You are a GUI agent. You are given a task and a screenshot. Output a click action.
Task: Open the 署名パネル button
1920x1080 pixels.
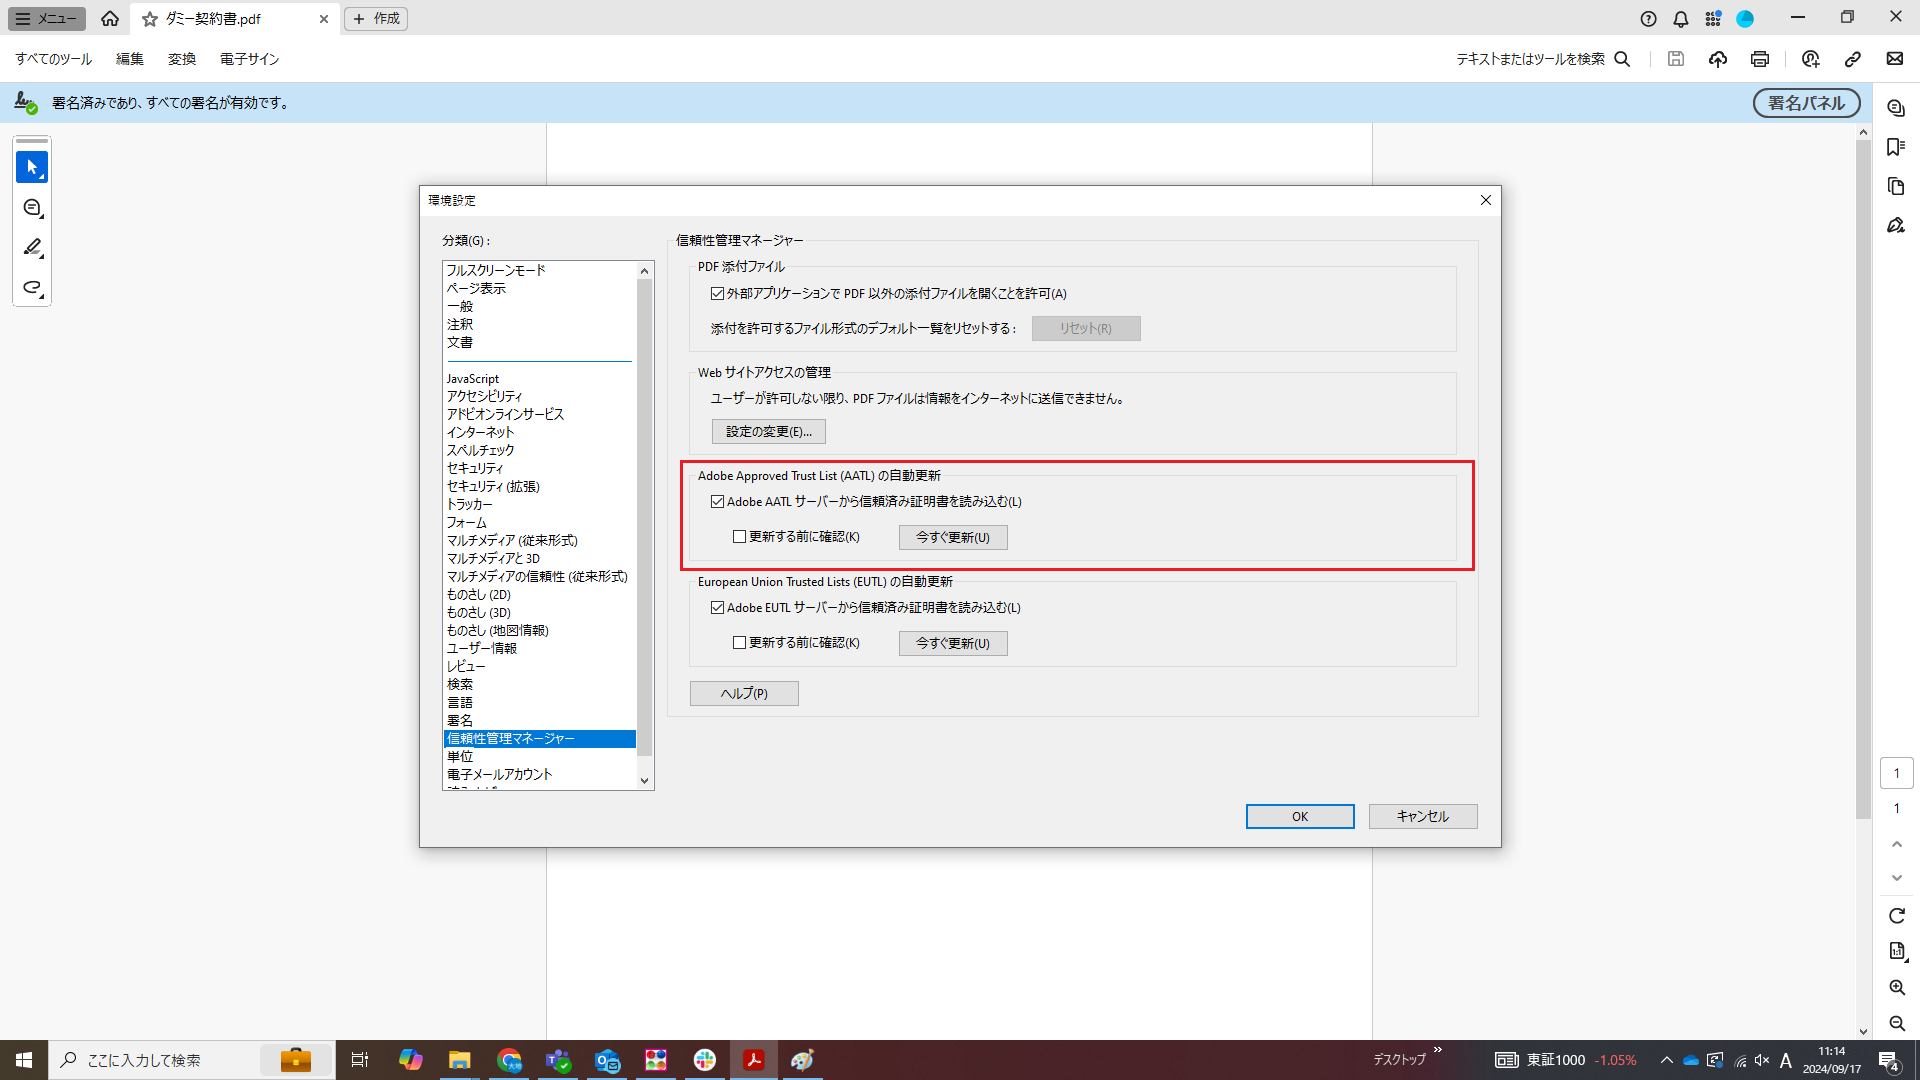click(x=1806, y=103)
